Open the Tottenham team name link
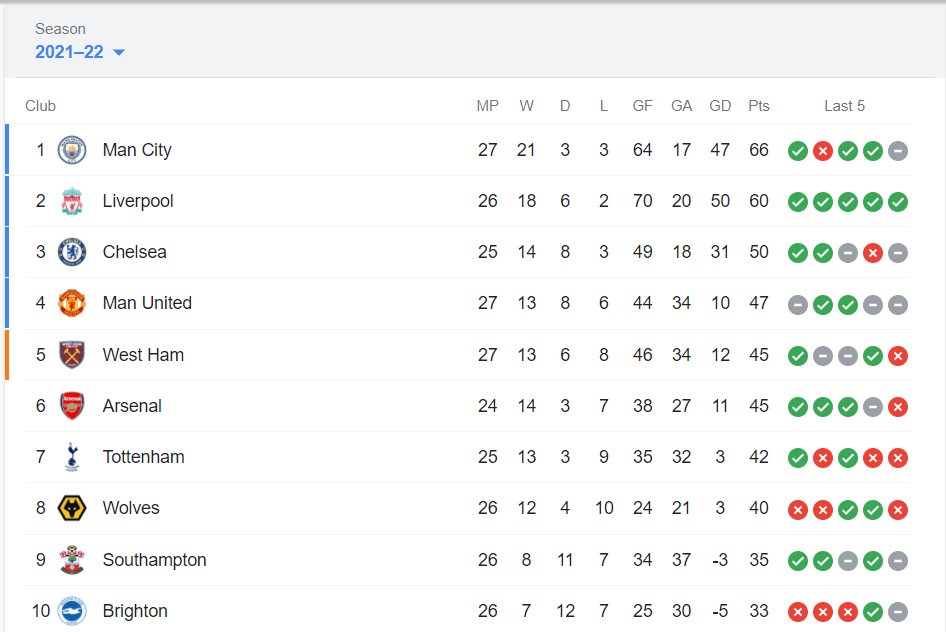 [x=143, y=457]
